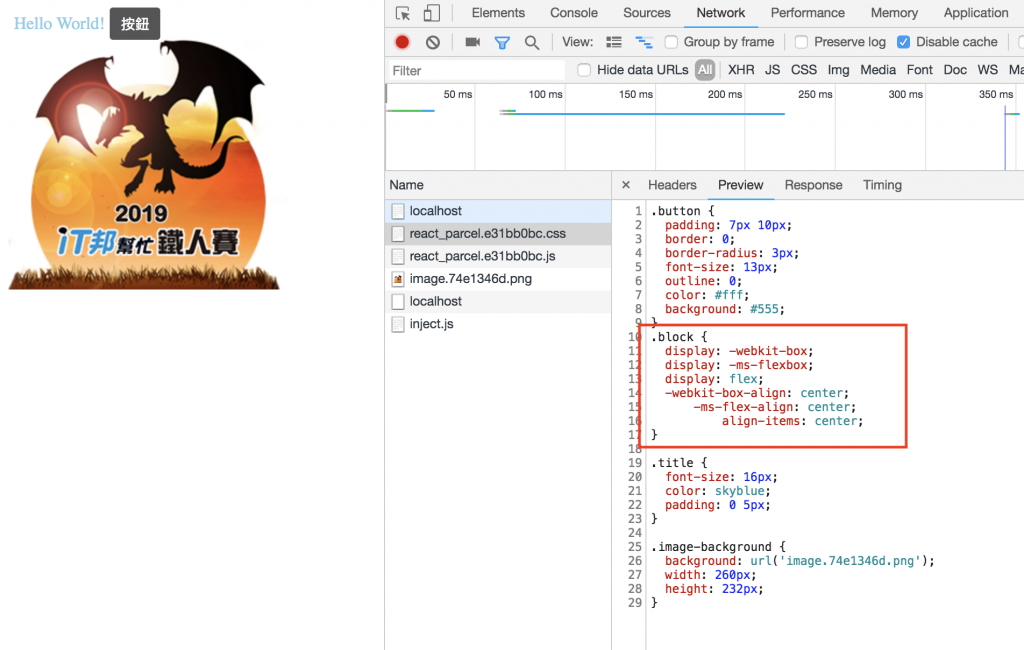Switch to the Sources tab
Image resolution: width=1024 pixels, height=650 pixels.
pyautogui.click(x=647, y=13)
